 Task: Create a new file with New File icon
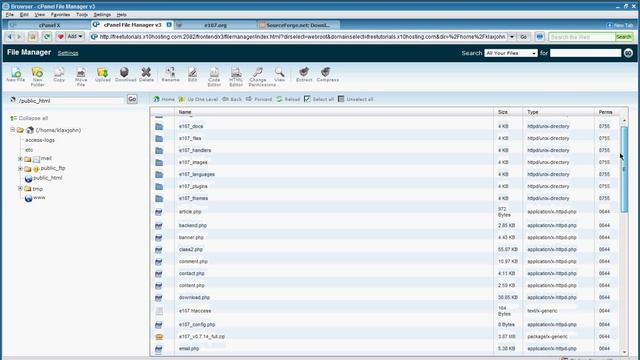click(16, 75)
